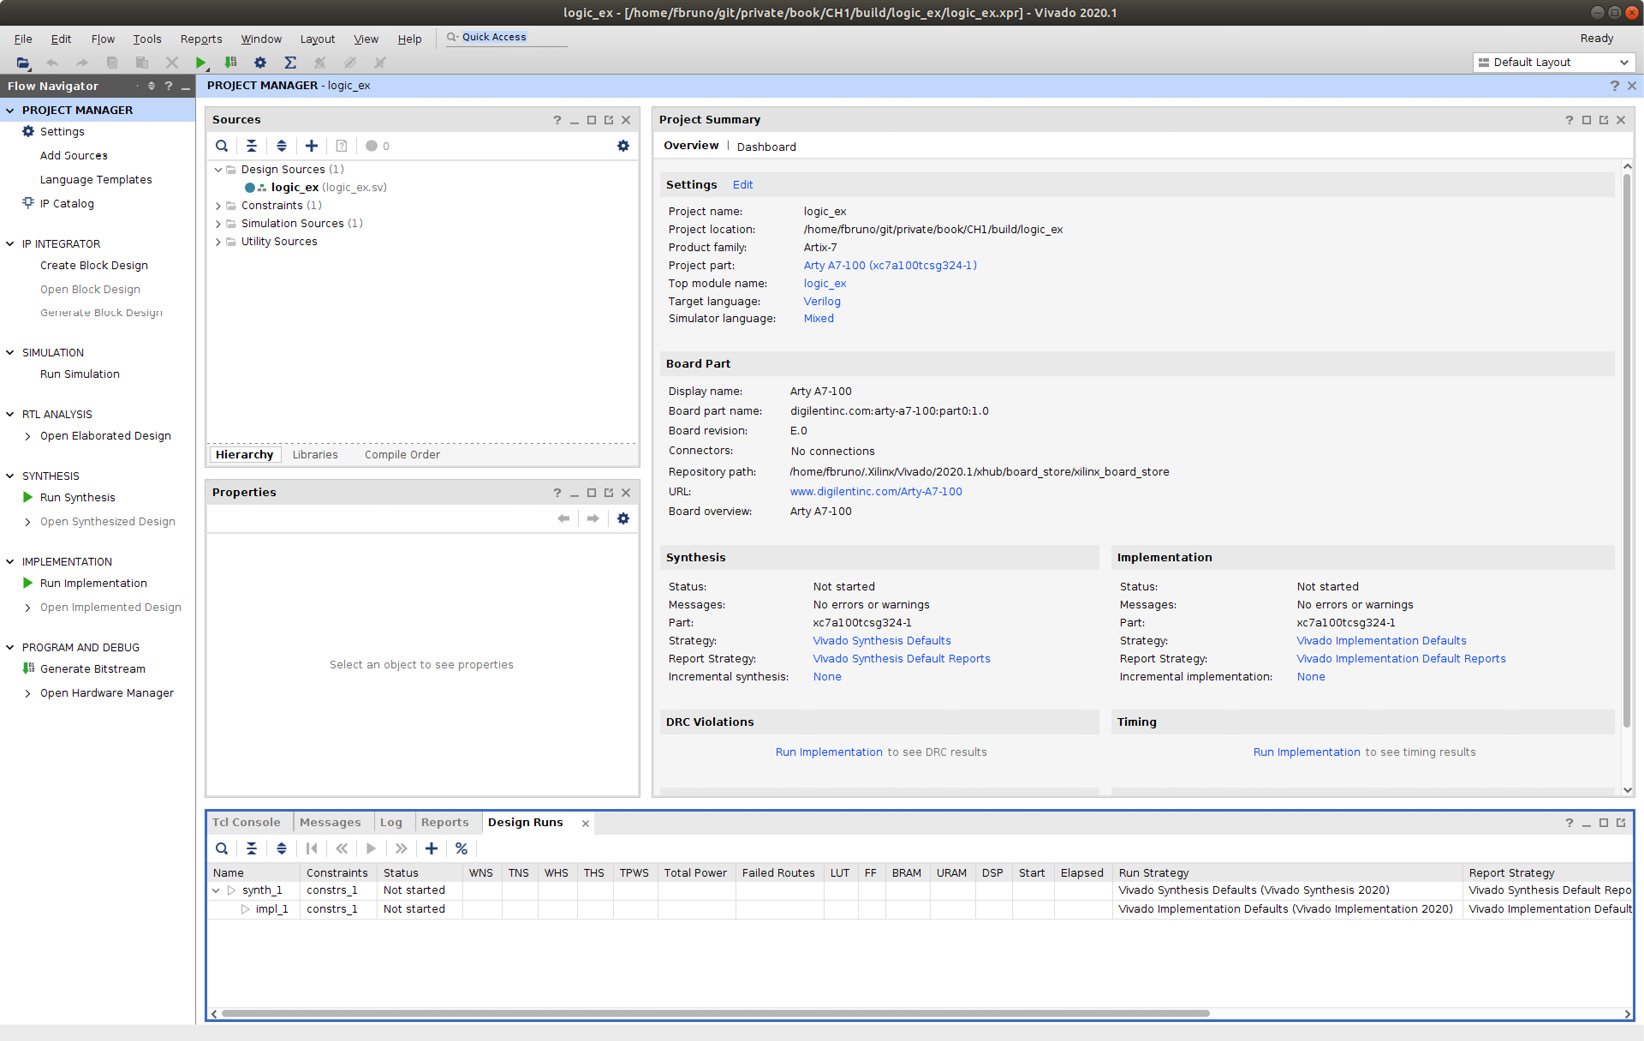The image size is (1644, 1041).
Task: Expand Open Hardware Manager item
Action: pyautogui.click(x=27, y=693)
